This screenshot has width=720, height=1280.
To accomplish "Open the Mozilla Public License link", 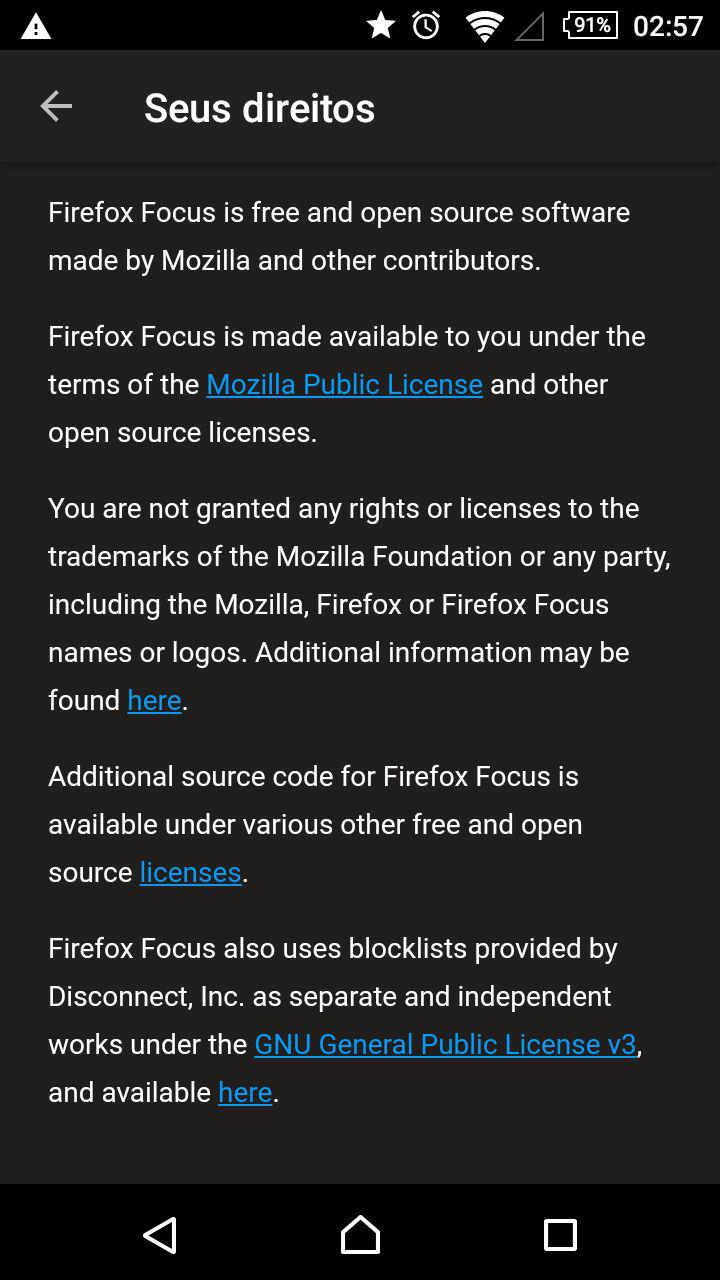I will (x=344, y=385).
